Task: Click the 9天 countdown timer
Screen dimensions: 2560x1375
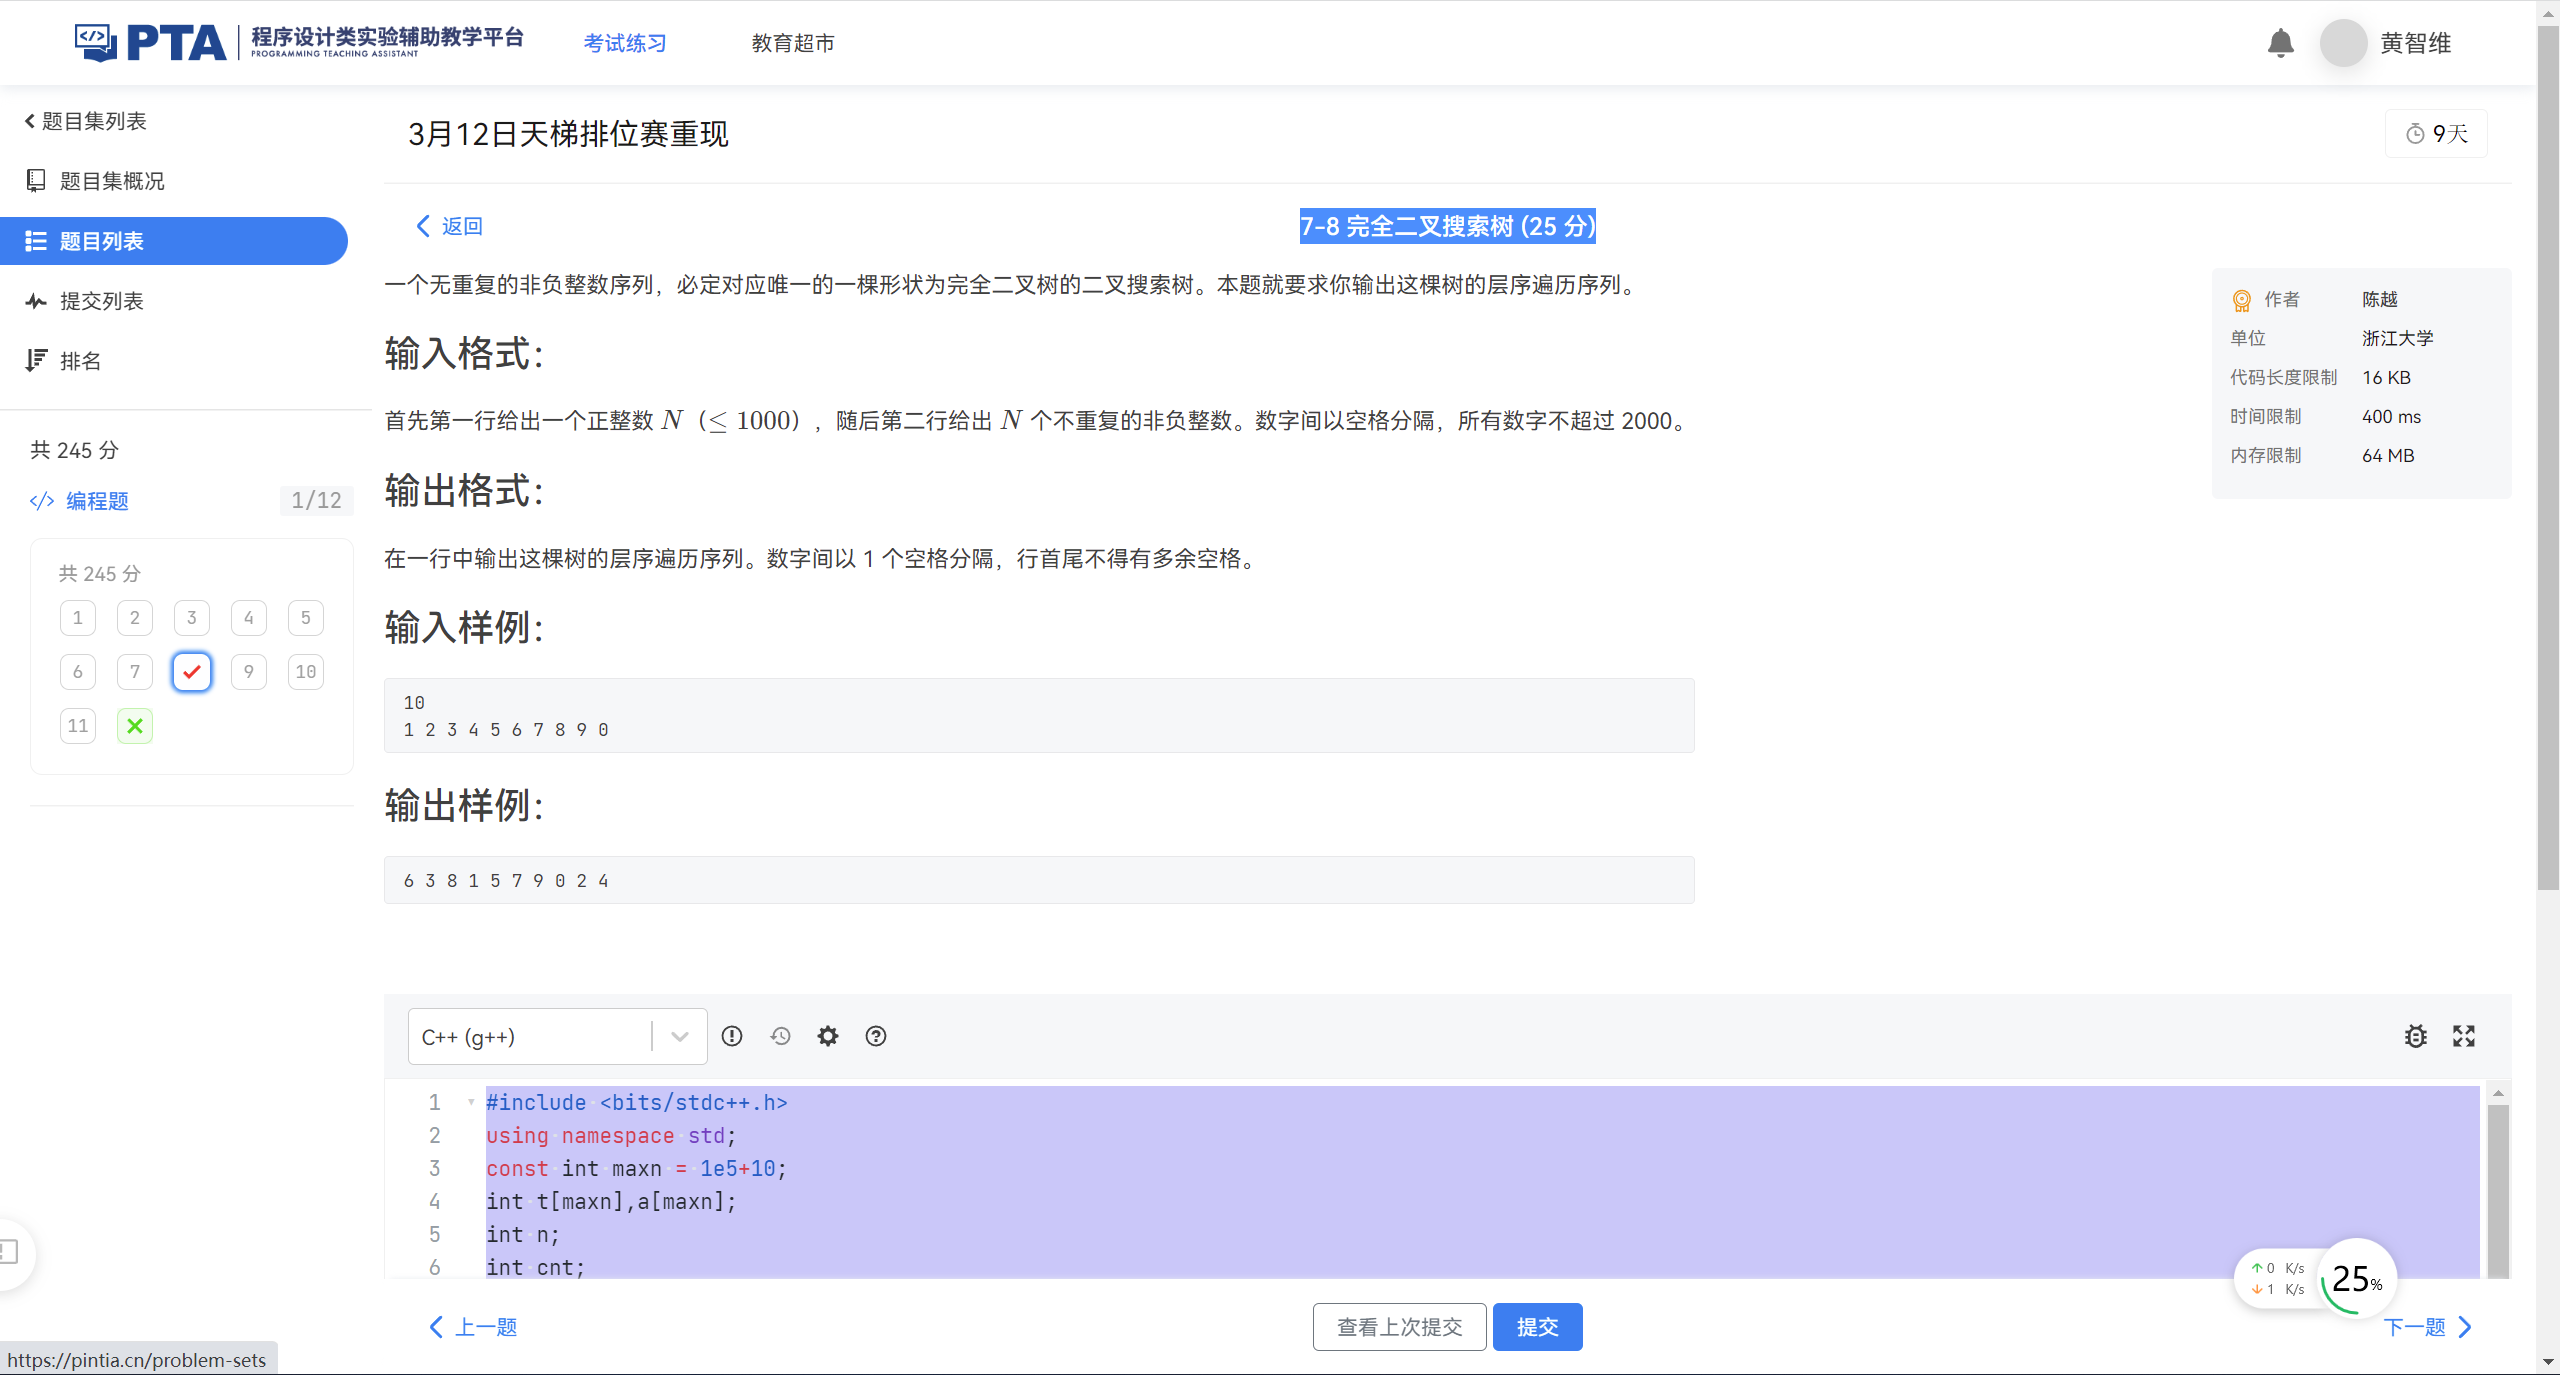Action: click(x=2436, y=134)
